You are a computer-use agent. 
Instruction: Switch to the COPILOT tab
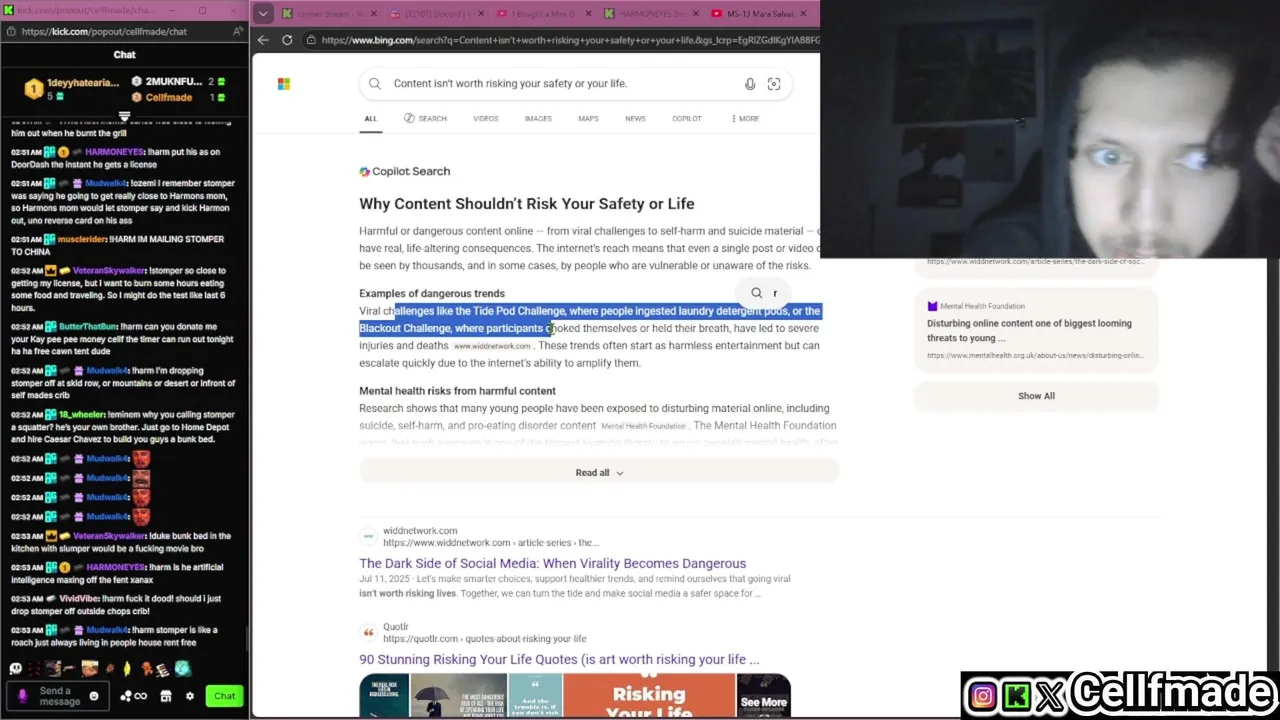click(x=687, y=119)
